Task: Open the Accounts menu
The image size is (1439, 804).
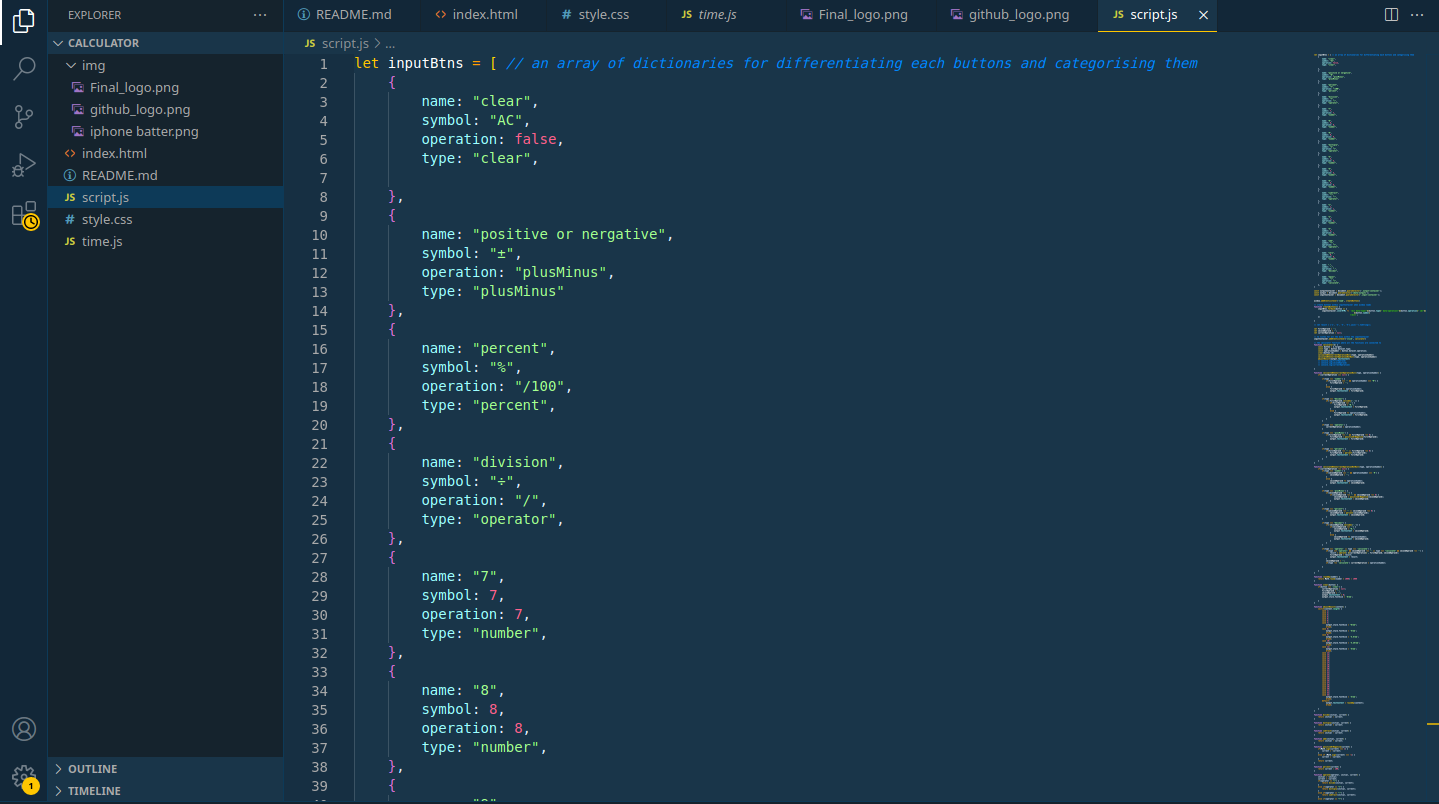Action: 24,729
